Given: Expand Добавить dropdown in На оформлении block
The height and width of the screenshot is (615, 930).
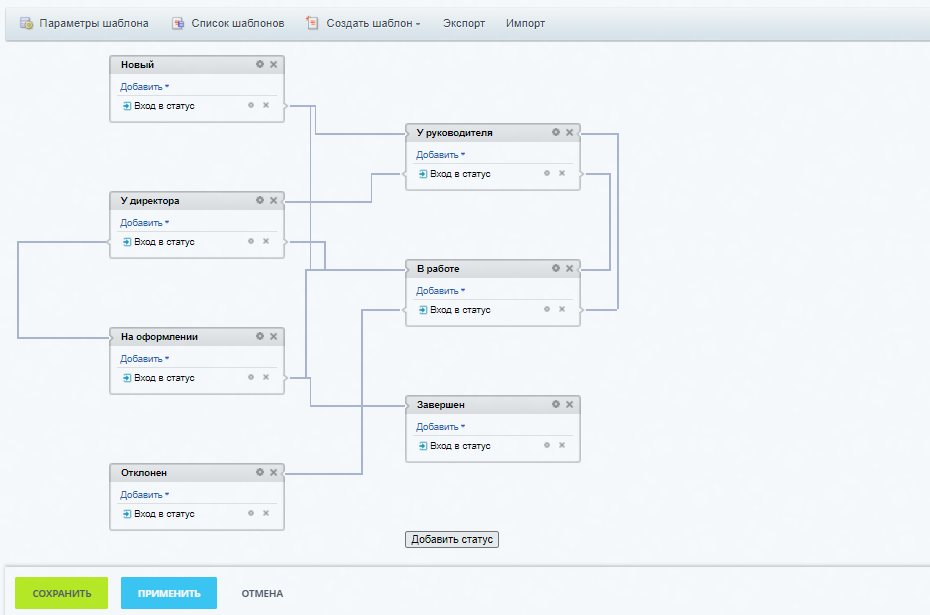Looking at the screenshot, I should click(145, 359).
